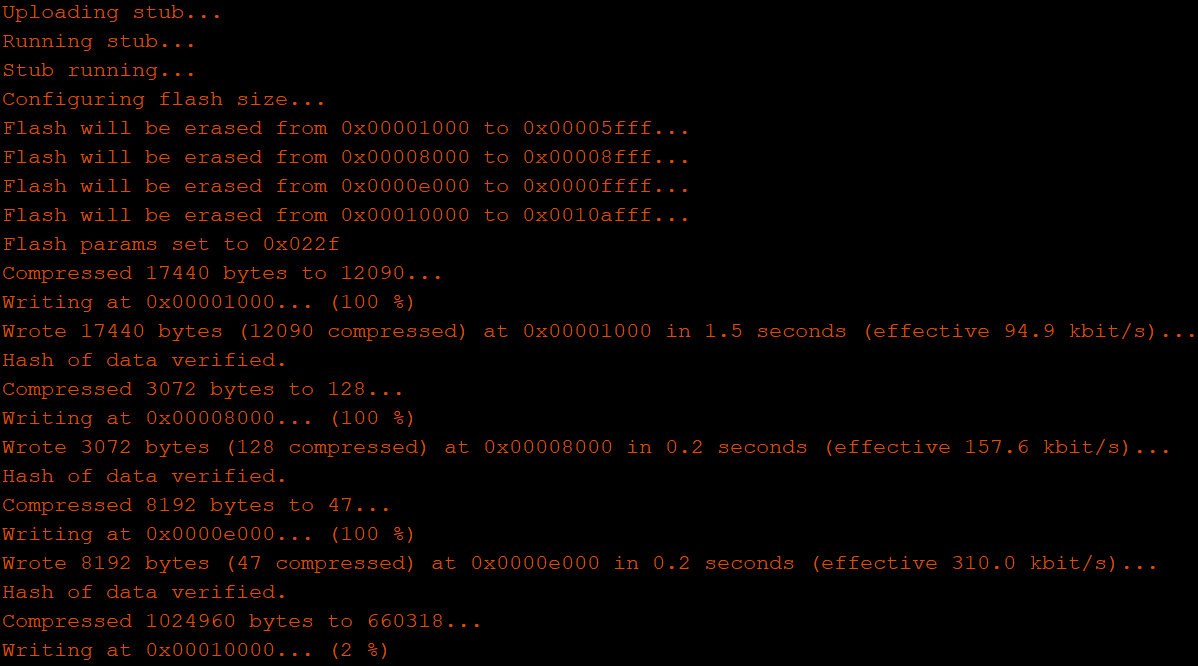This screenshot has width=1198, height=666.
Task: Click the "Running stub..." line
Action: 99,42
